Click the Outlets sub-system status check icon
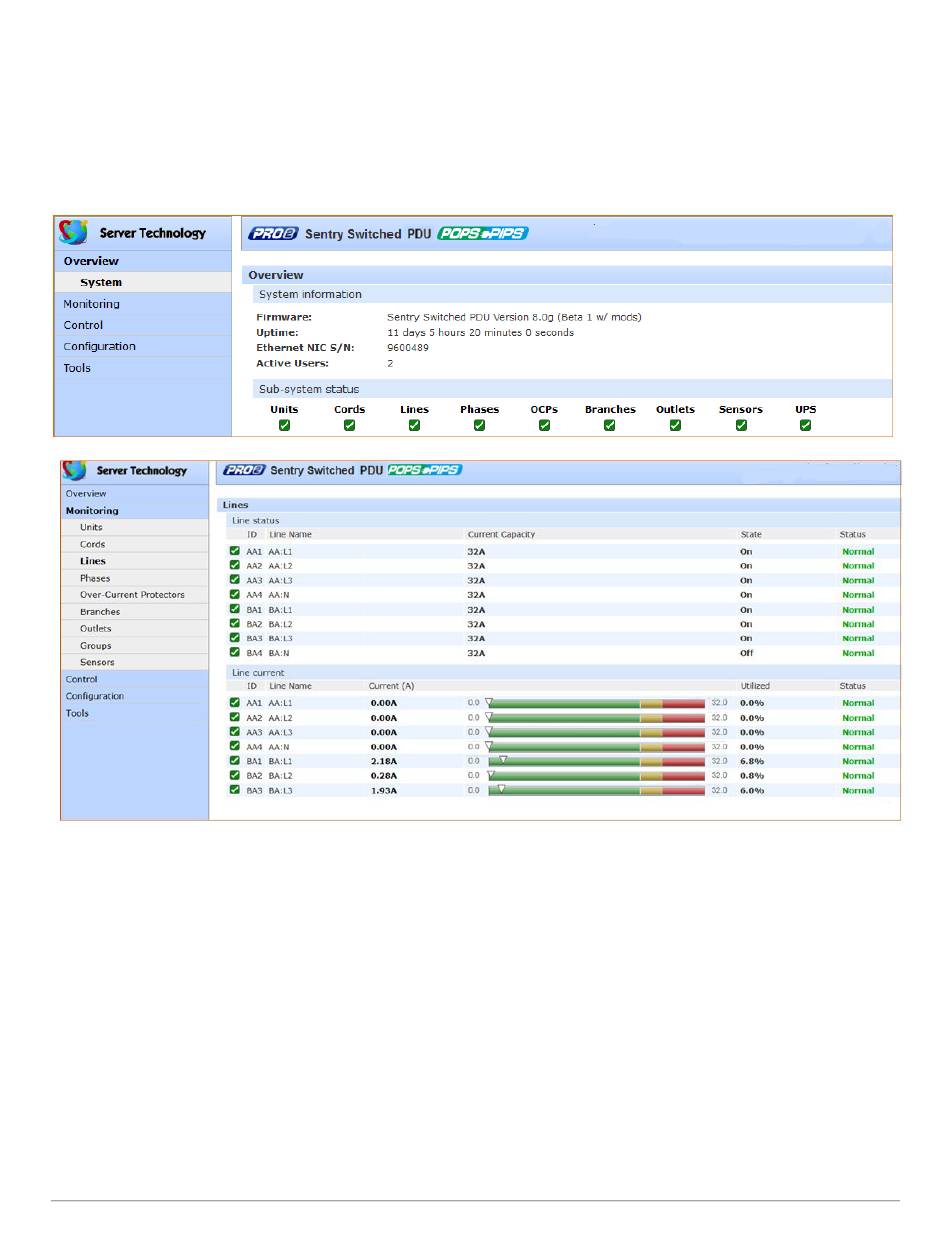Image resolution: width=950 pixels, height=1248 pixels. point(675,425)
